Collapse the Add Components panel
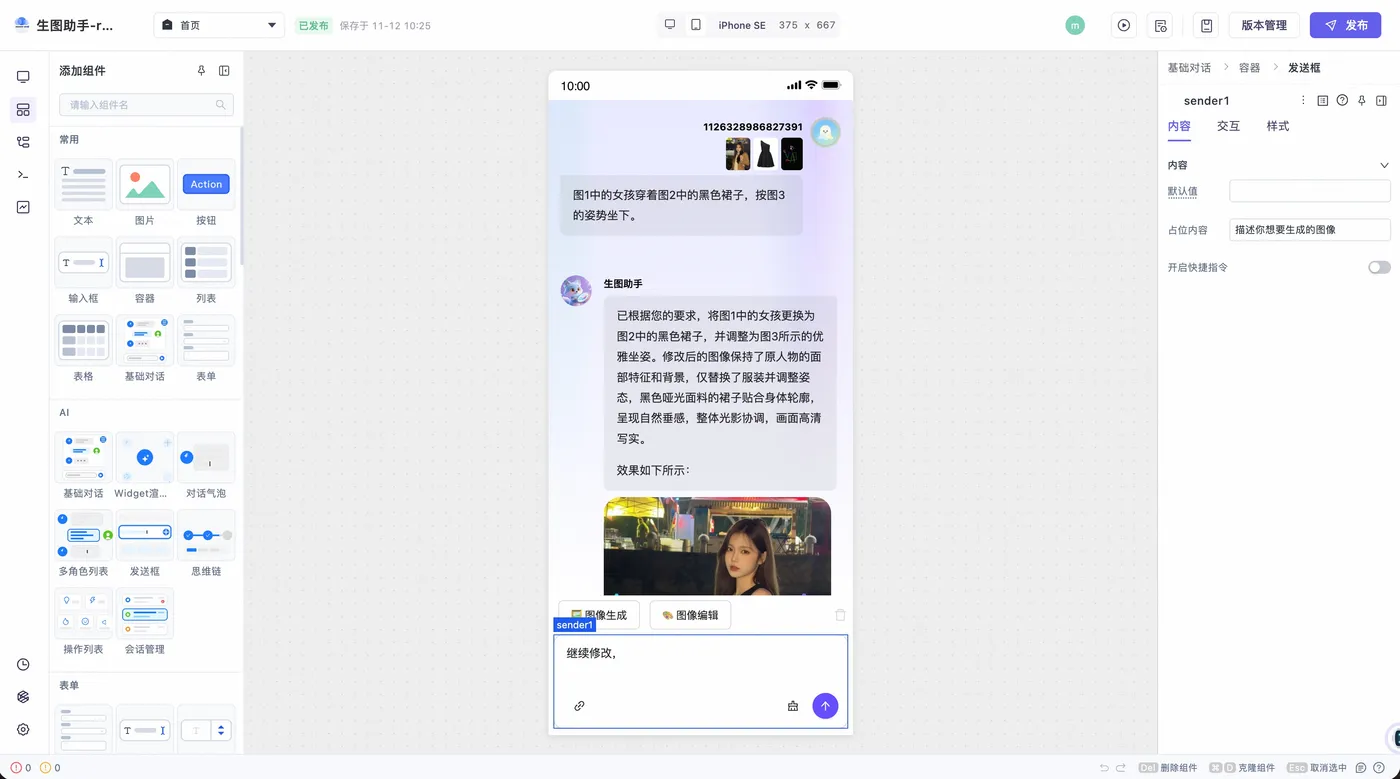Screen dimensions: 1400x779 224,71
